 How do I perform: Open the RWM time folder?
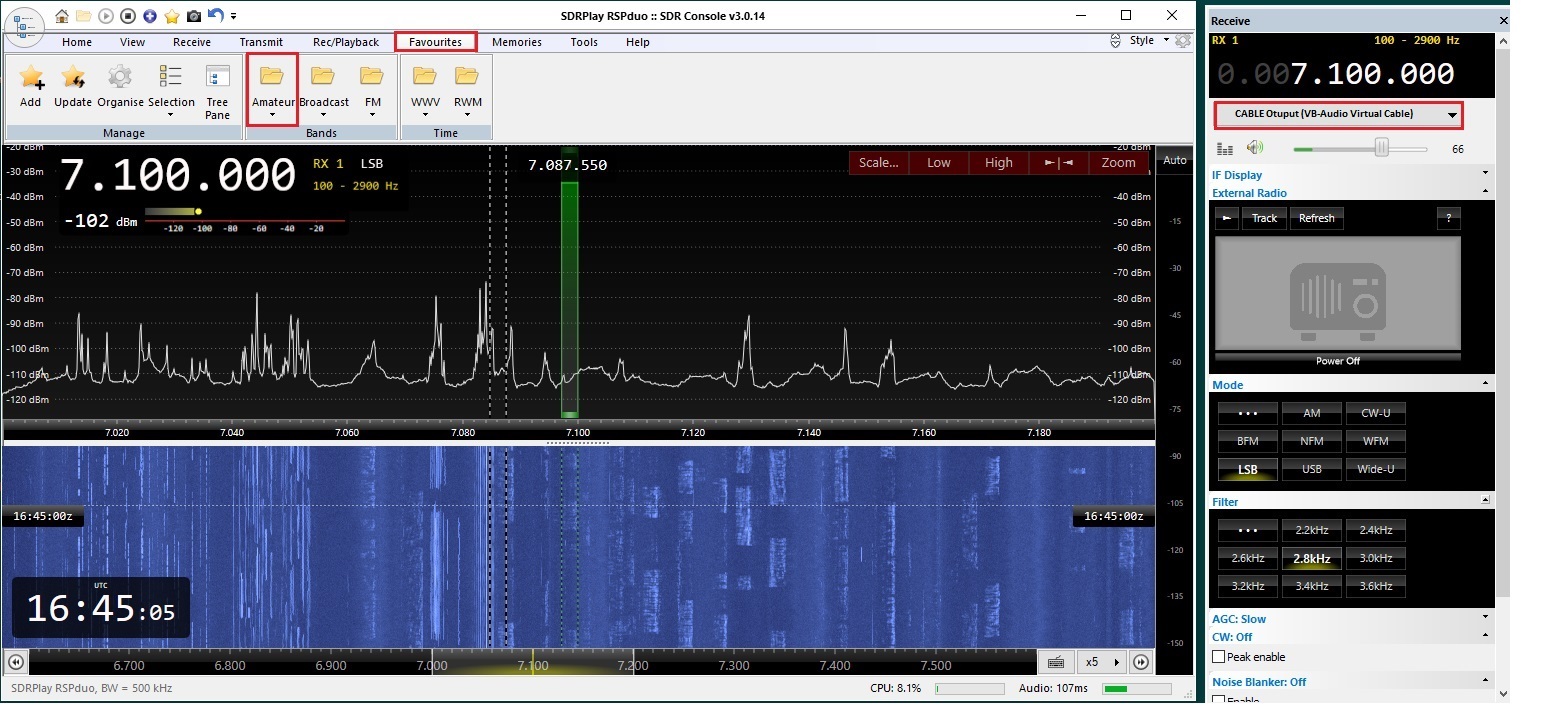pos(467,91)
